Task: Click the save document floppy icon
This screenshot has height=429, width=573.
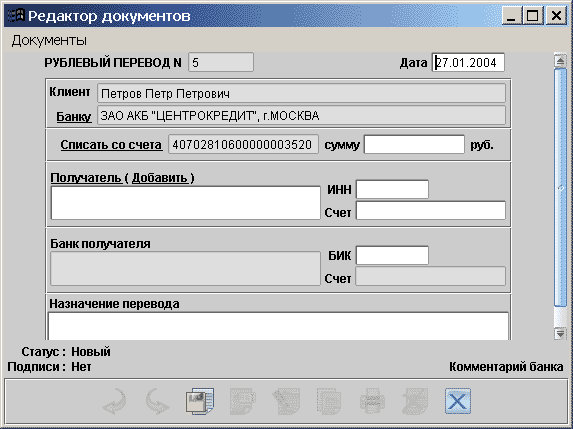Action: [200, 401]
